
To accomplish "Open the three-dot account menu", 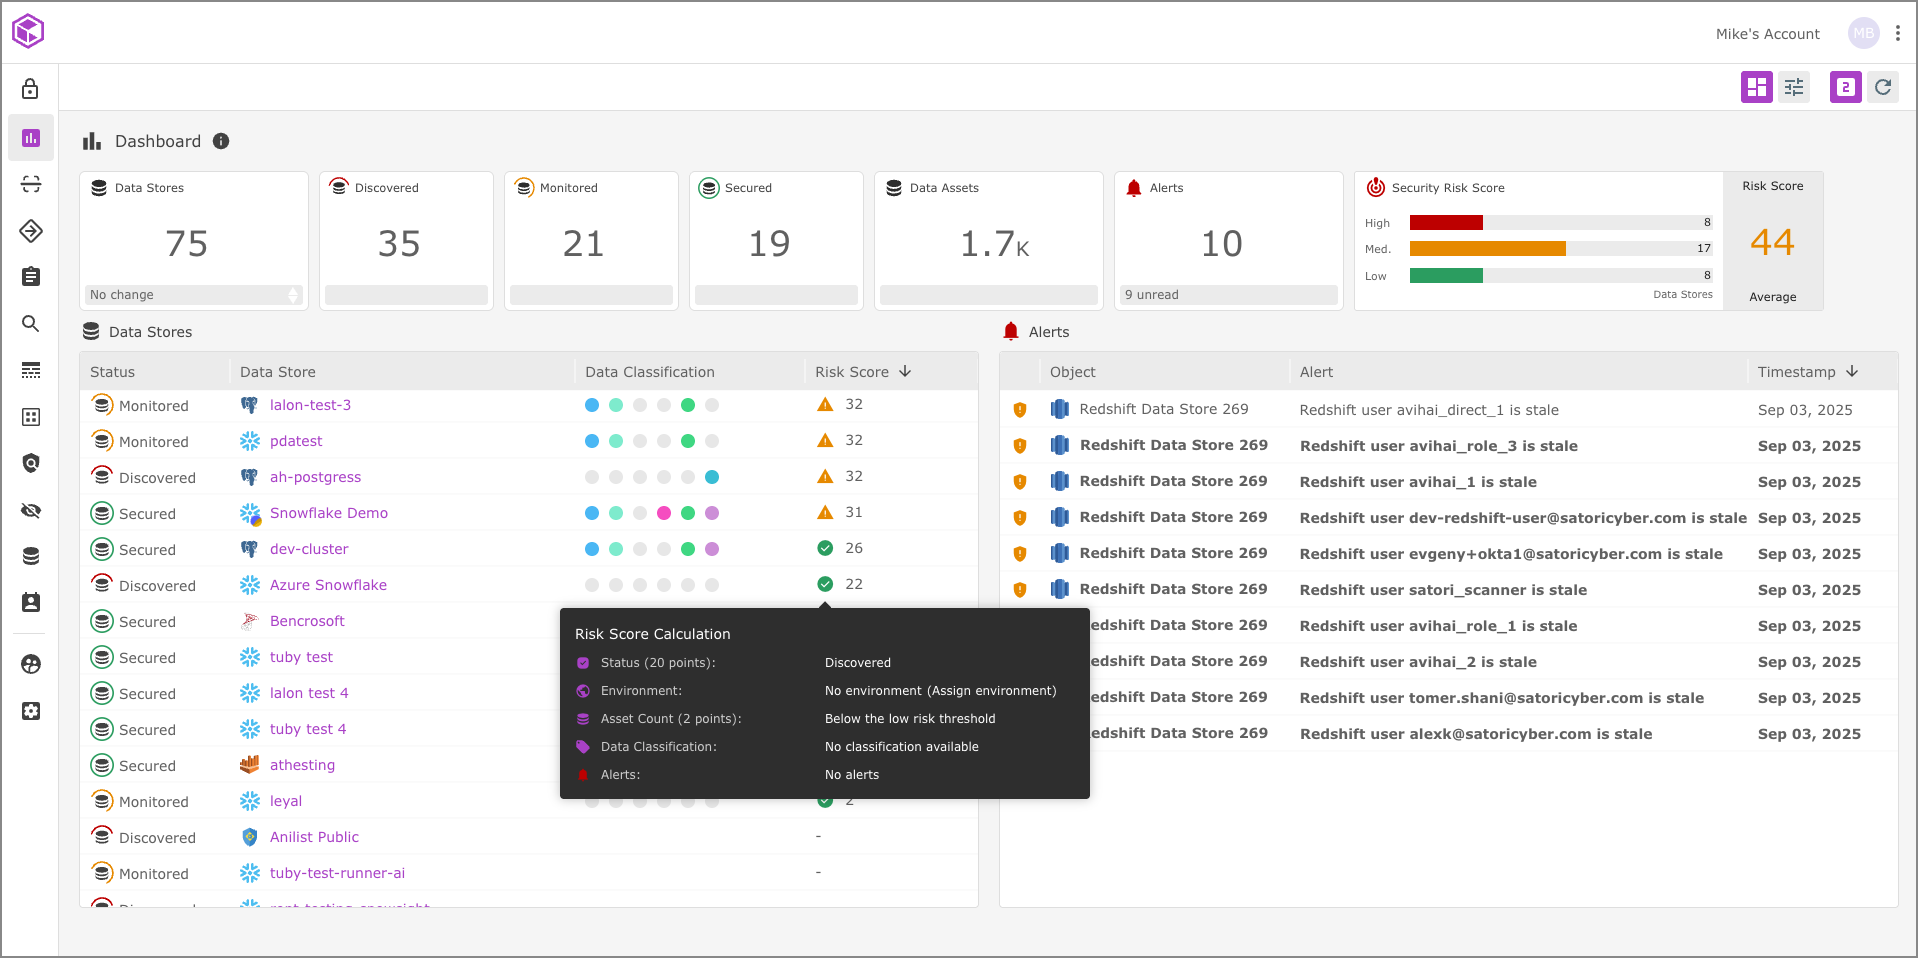I will (1898, 33).
